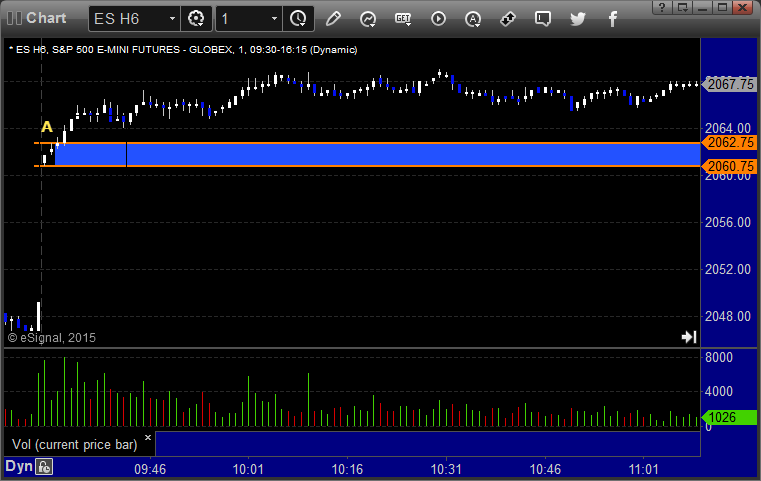Click the 09:46 time axis label
Screen dimensions: 761x481
[x=150, y=469]
